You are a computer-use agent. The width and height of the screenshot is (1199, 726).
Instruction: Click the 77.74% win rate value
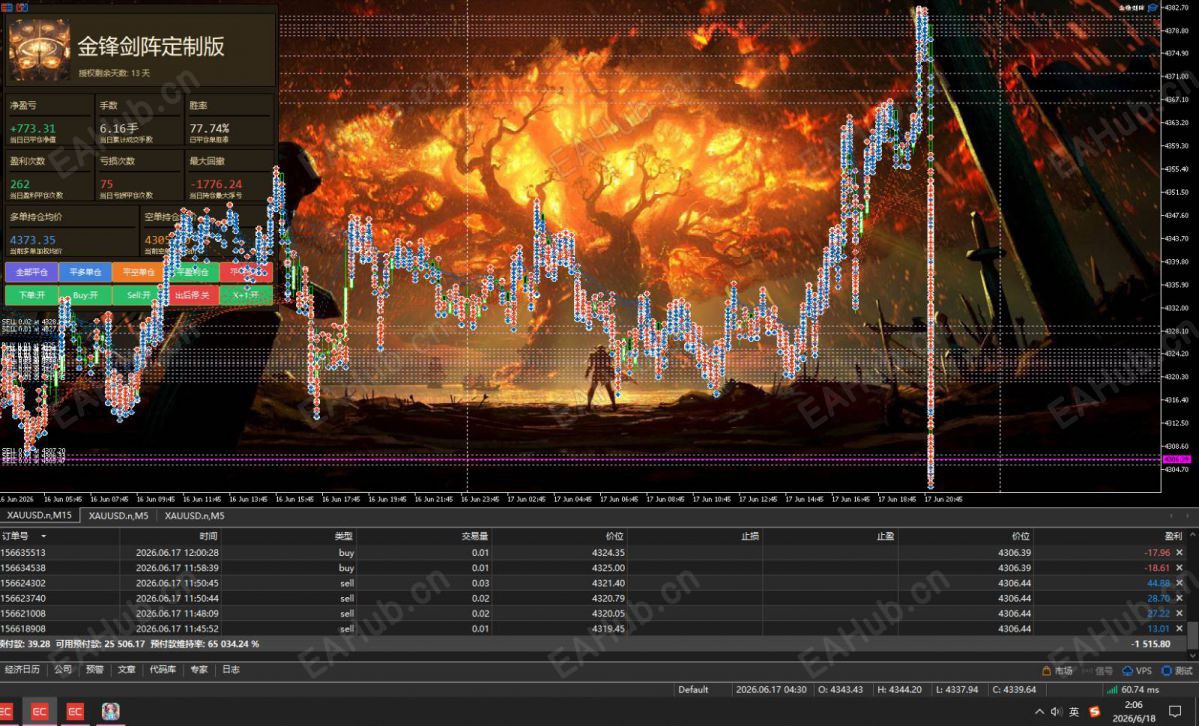(x=209, y=129)
